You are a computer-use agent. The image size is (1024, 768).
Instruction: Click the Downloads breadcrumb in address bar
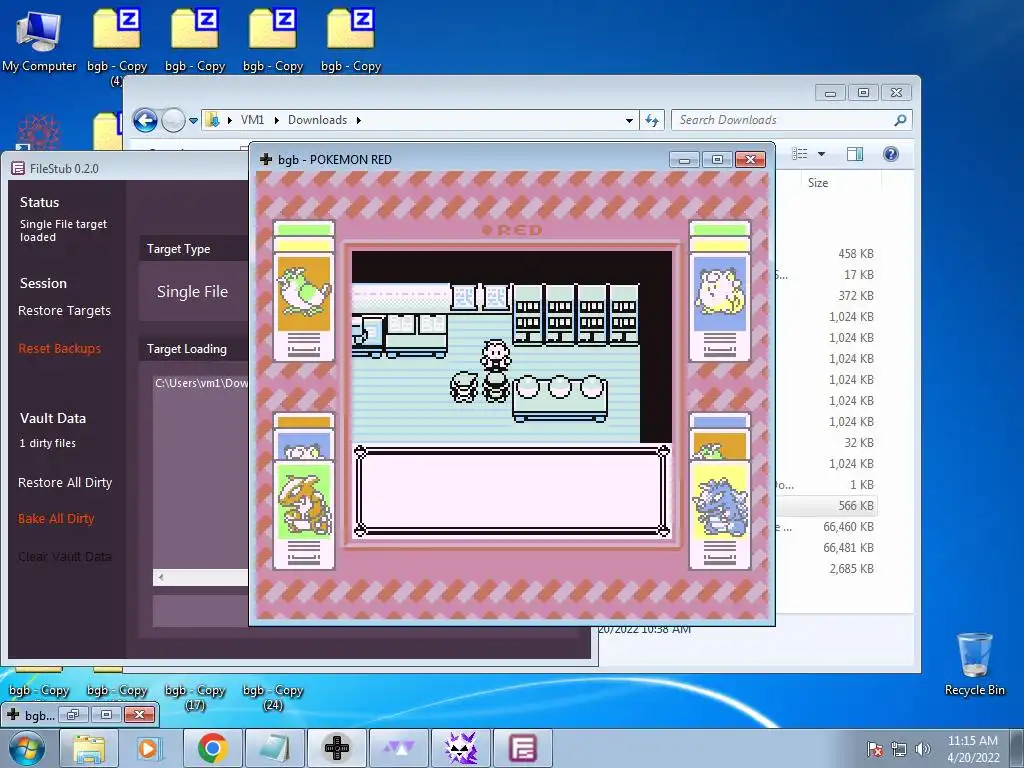317,120
